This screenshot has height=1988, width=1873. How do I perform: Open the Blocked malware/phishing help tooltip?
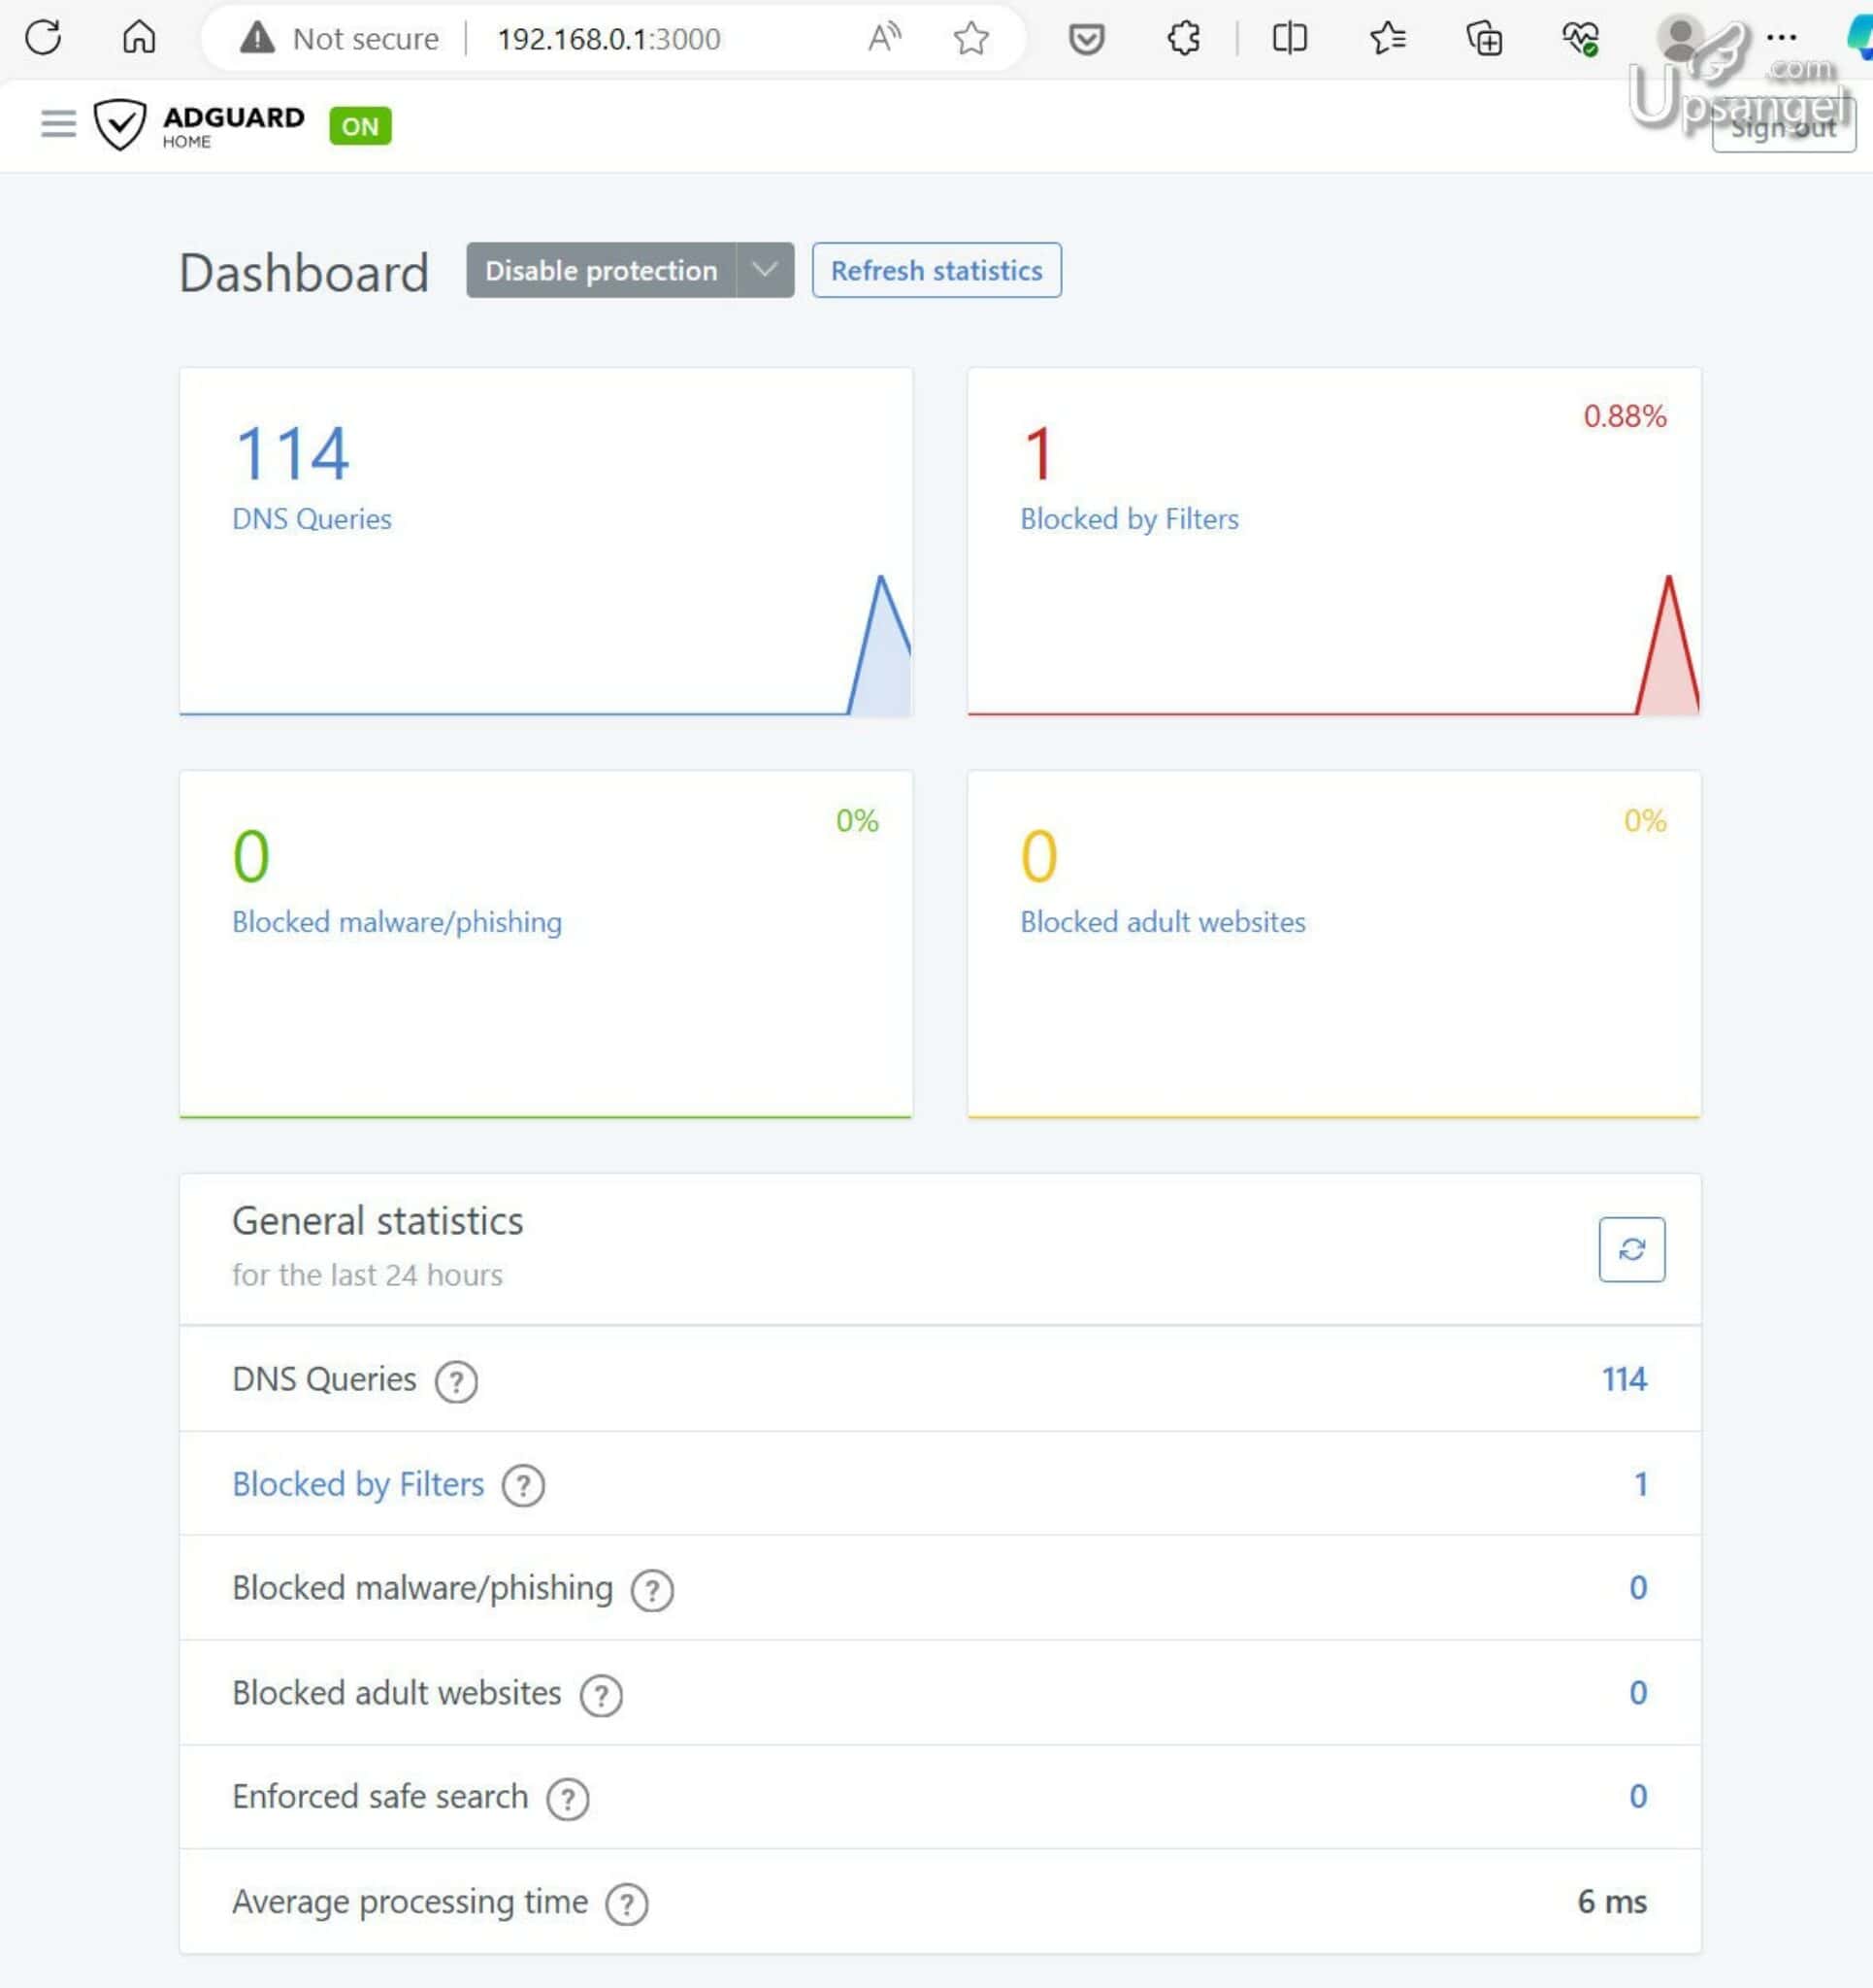(x=651, y=1589)
